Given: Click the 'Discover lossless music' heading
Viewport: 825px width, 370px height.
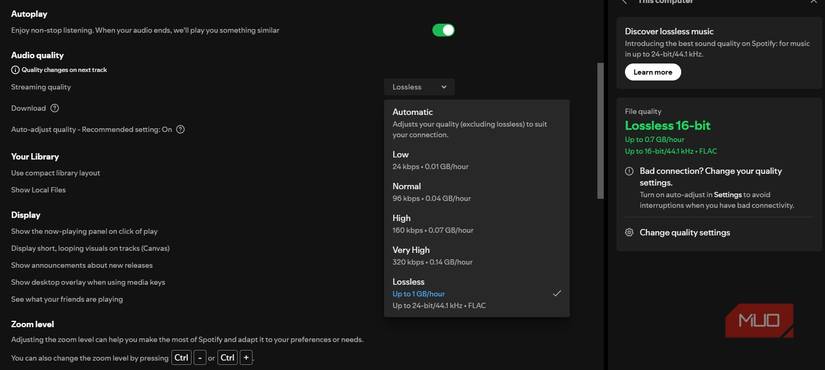Looking at the screenshot, I should coord(669,32).
